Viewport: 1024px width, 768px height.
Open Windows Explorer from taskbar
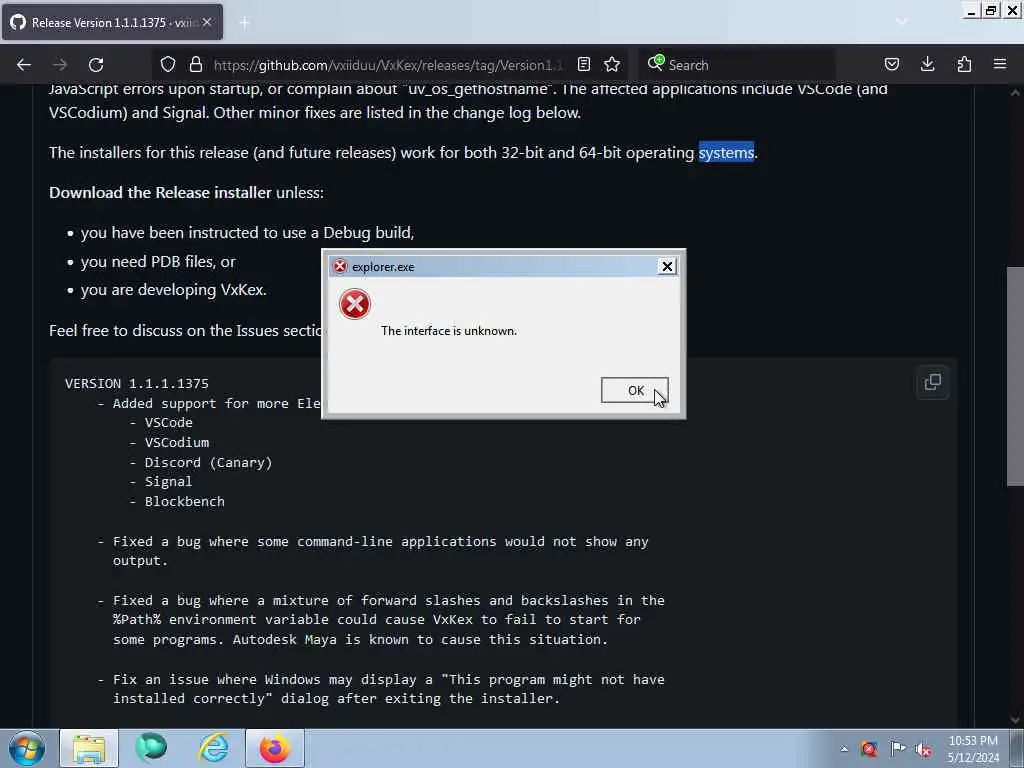(x=89, y=748)
